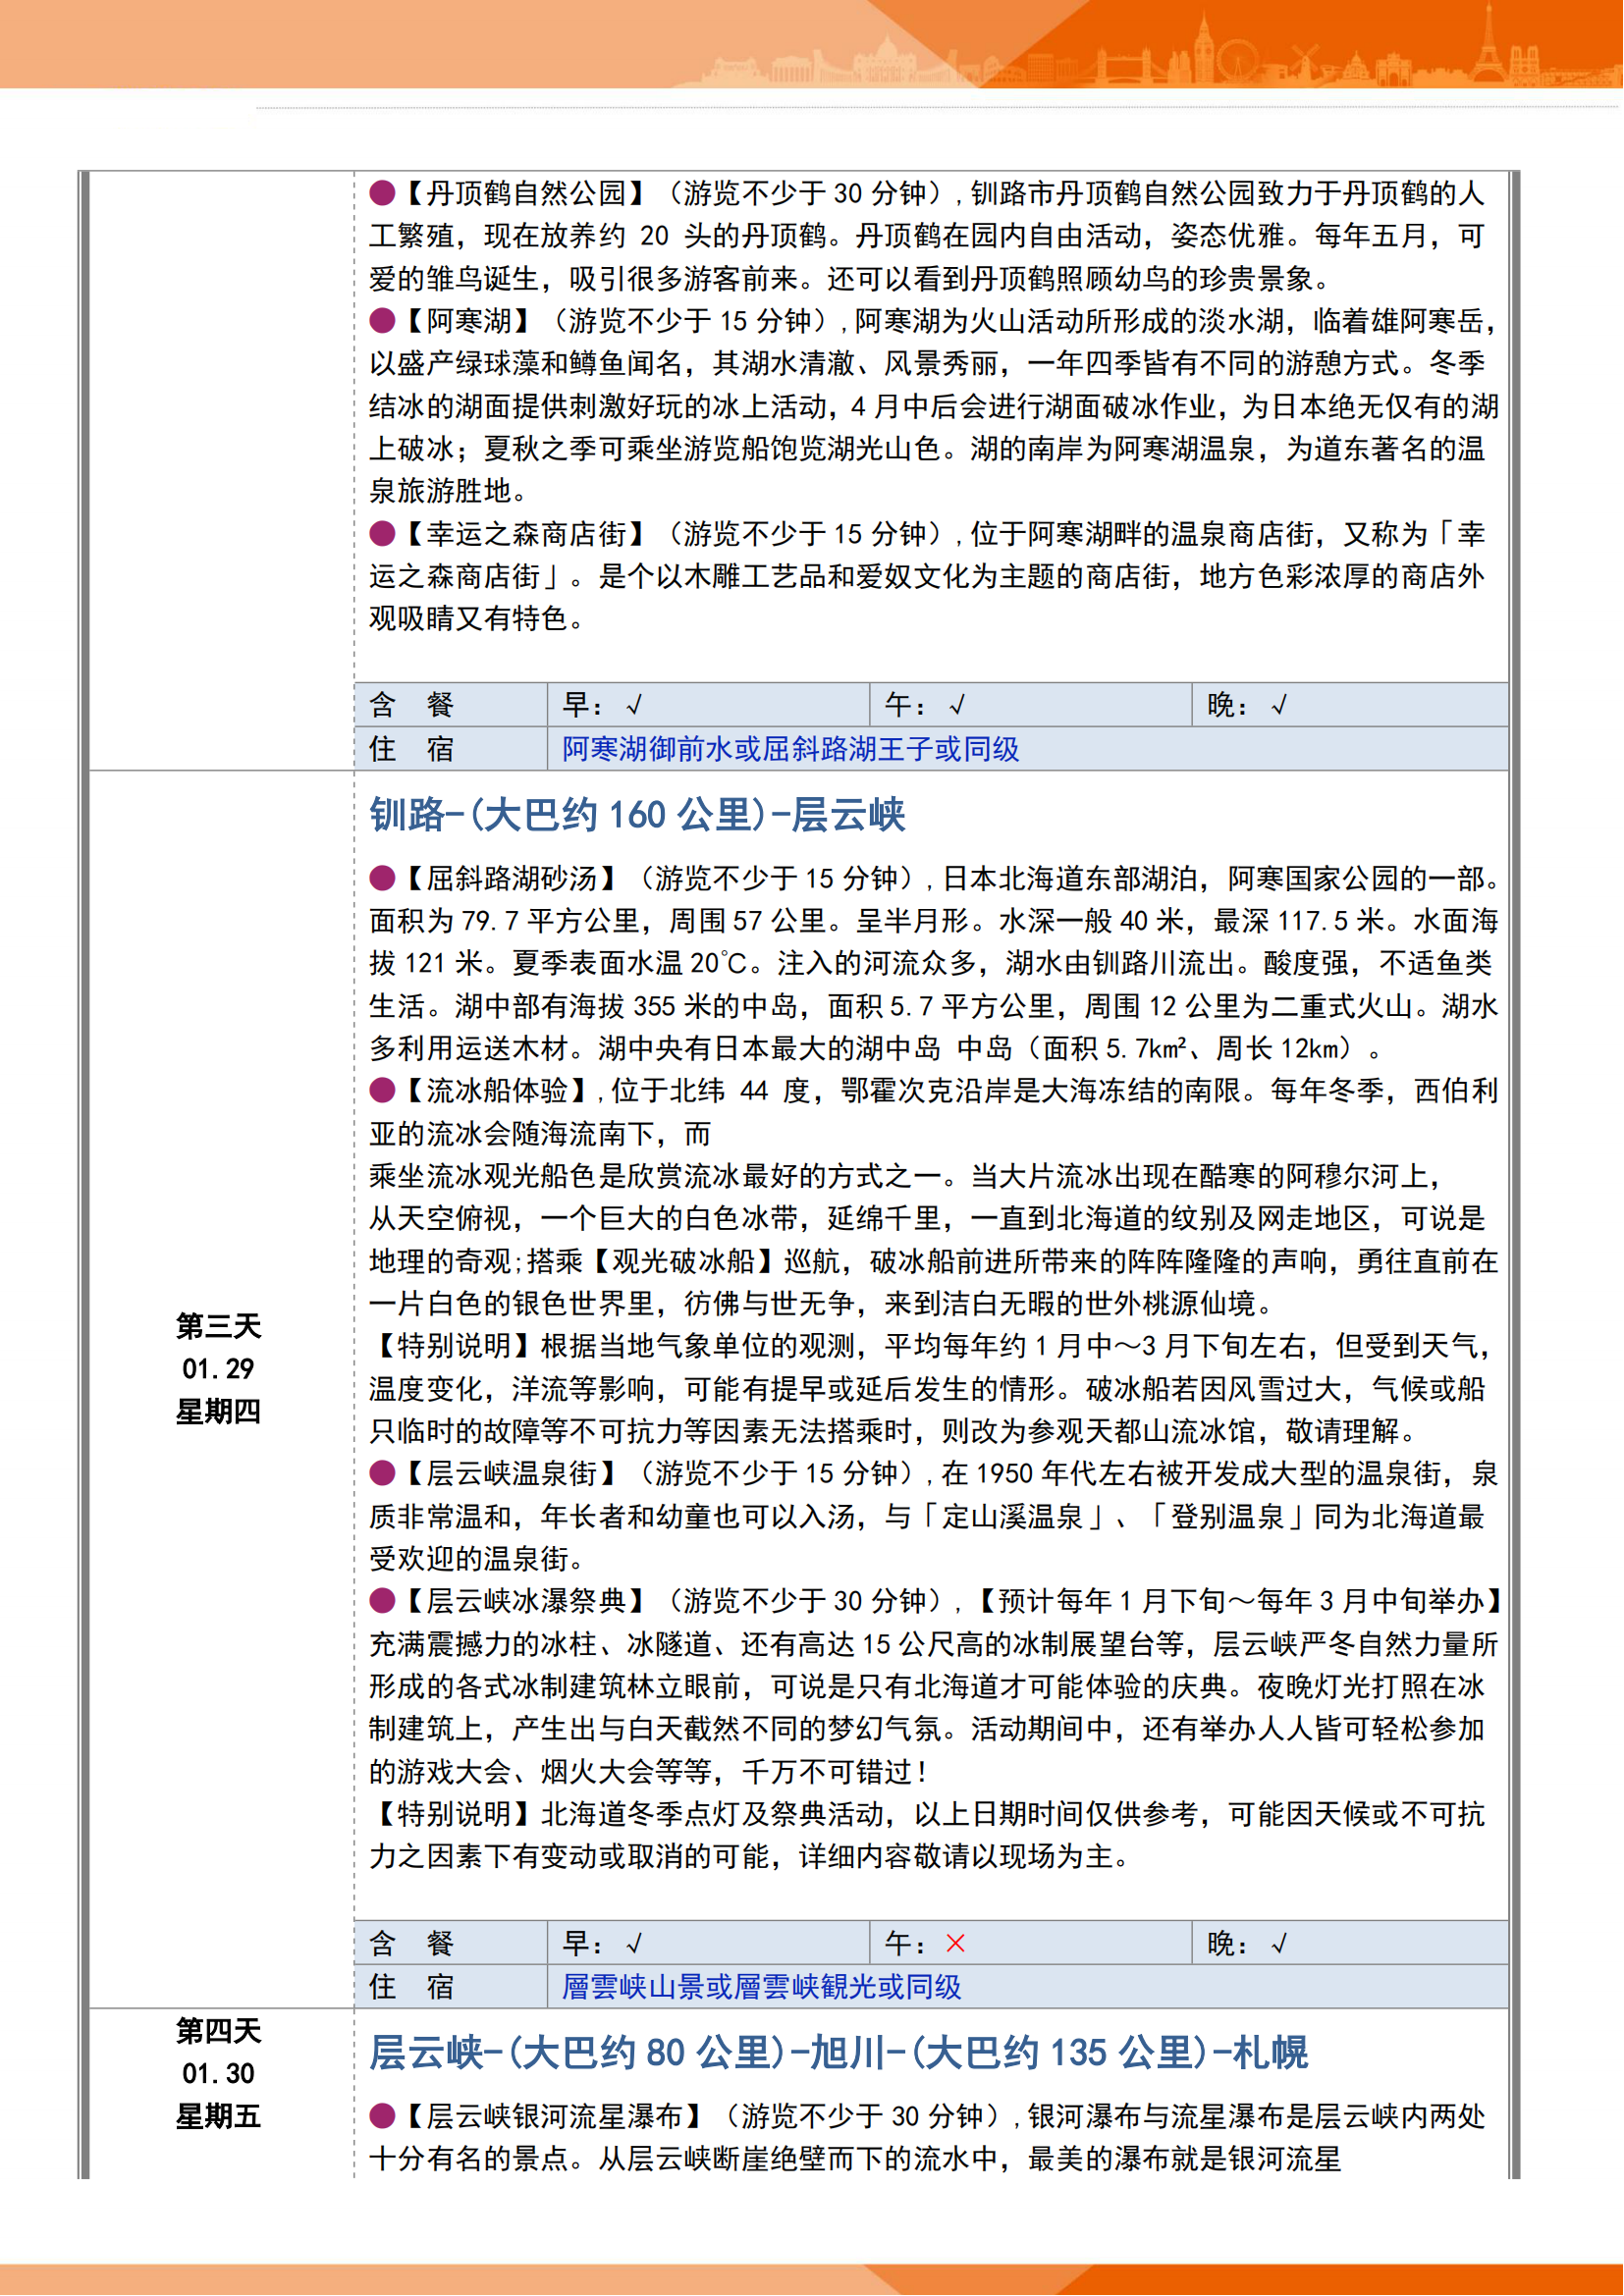Click the purple bullet beside 幸运之森商店街
This screenshot has width=1624, height=2296.
pos(382,534)
